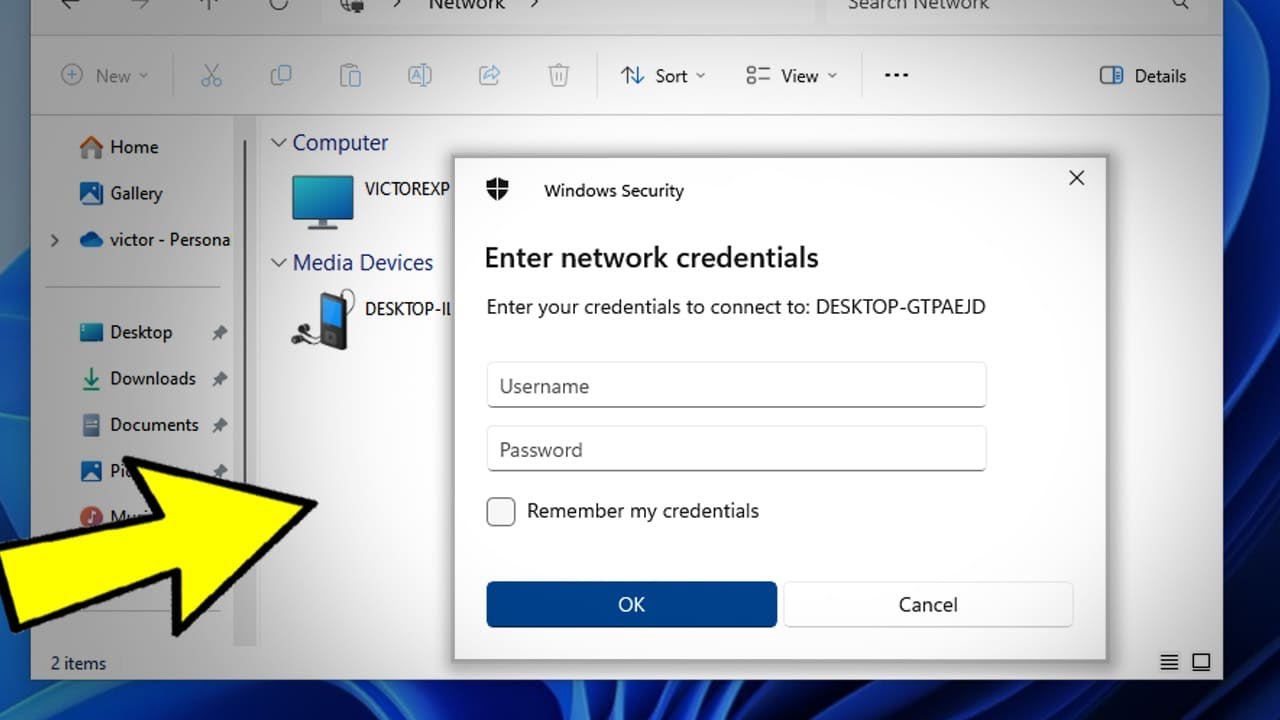Click OK in the credentials dialog
Viewport: 1280px width, 720px height.
point(631,604)
